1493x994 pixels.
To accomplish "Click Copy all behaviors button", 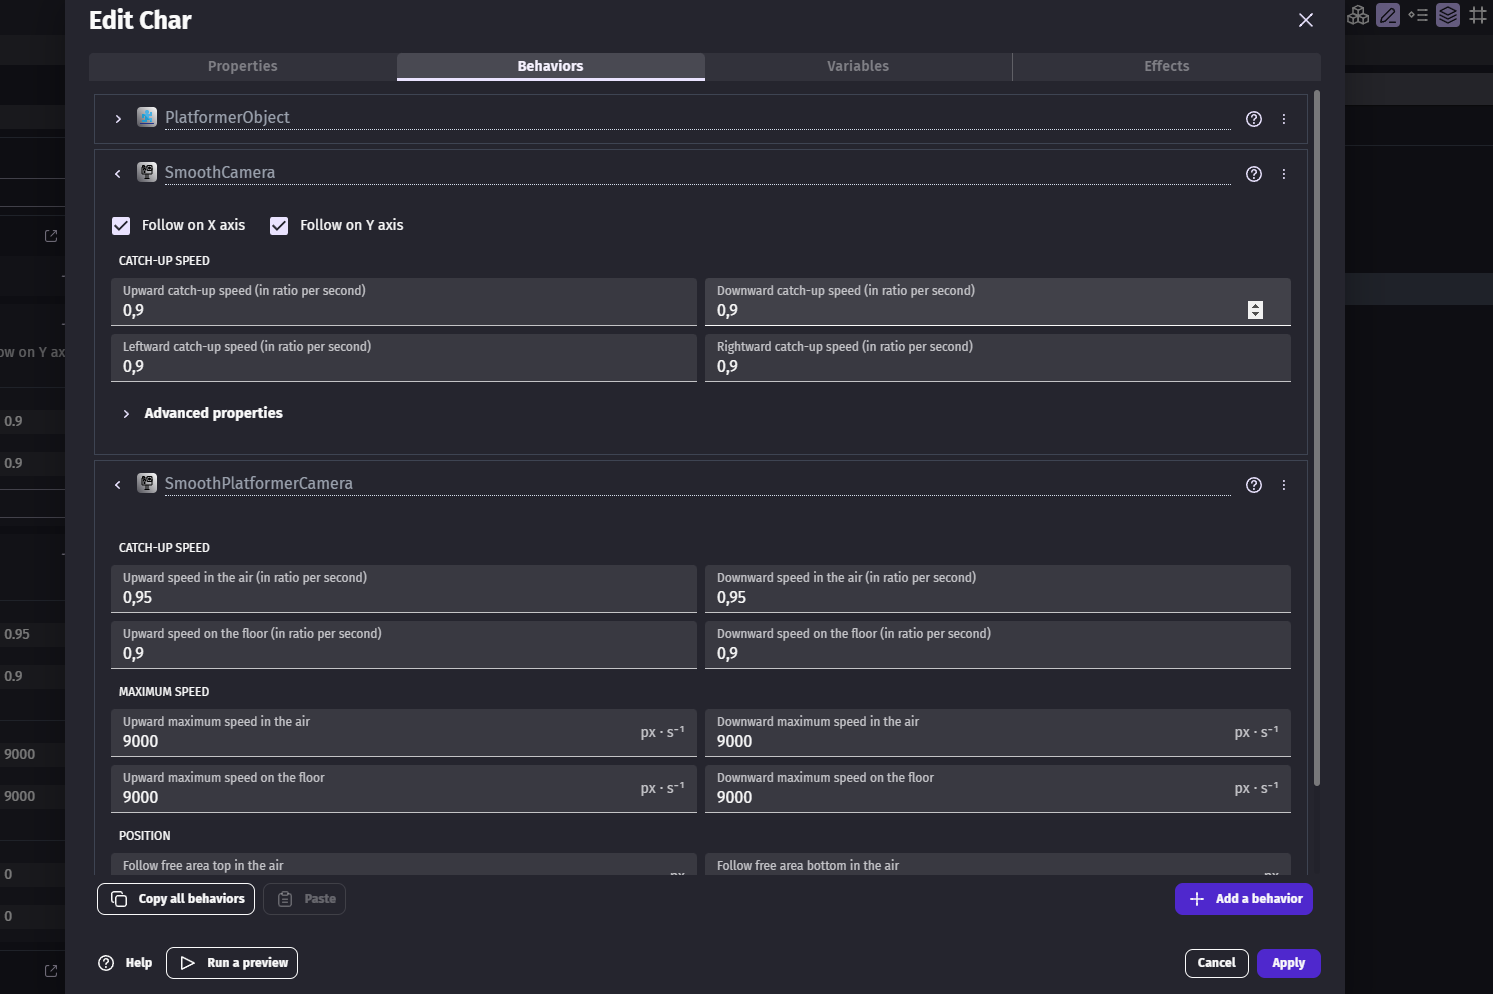I will [x=177, y=899].
